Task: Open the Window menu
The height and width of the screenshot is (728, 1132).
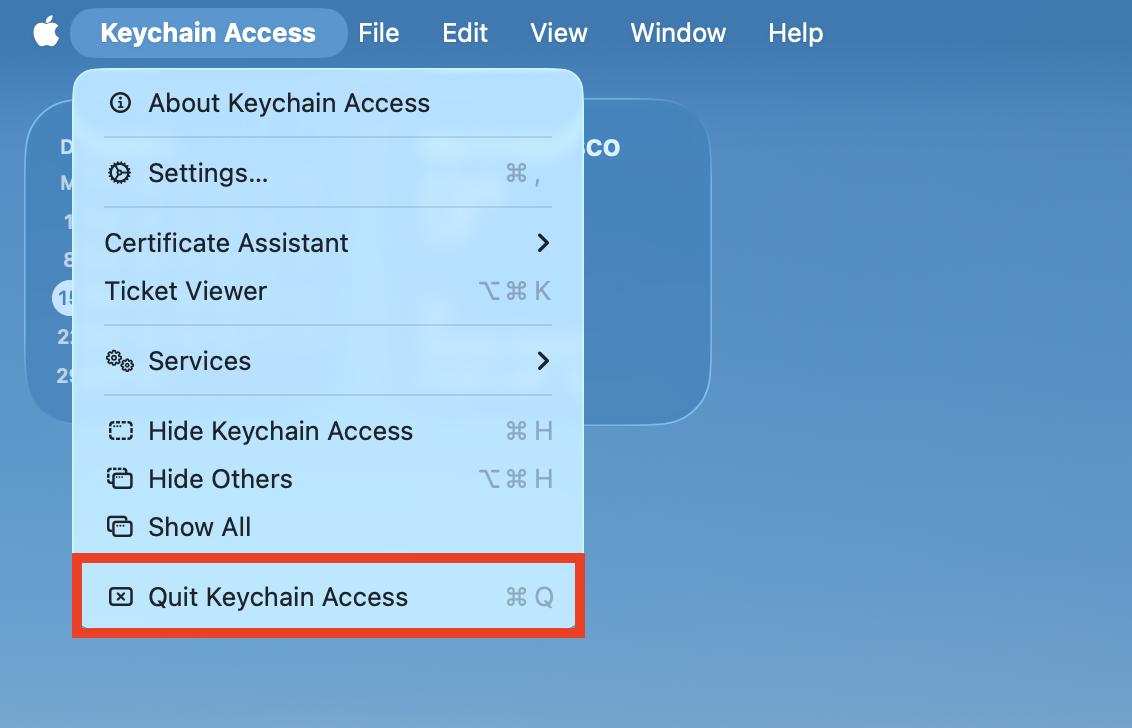Action: [677, 32]
